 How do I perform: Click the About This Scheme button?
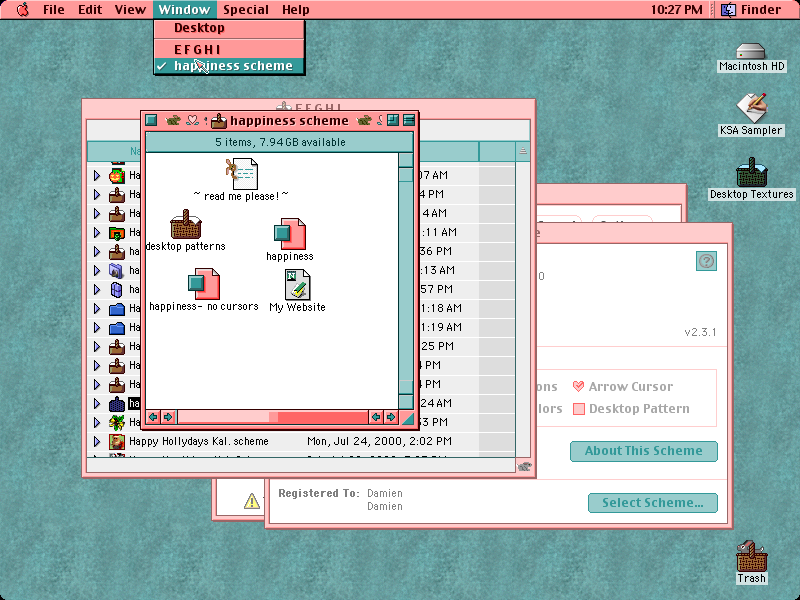click(643, 451)
